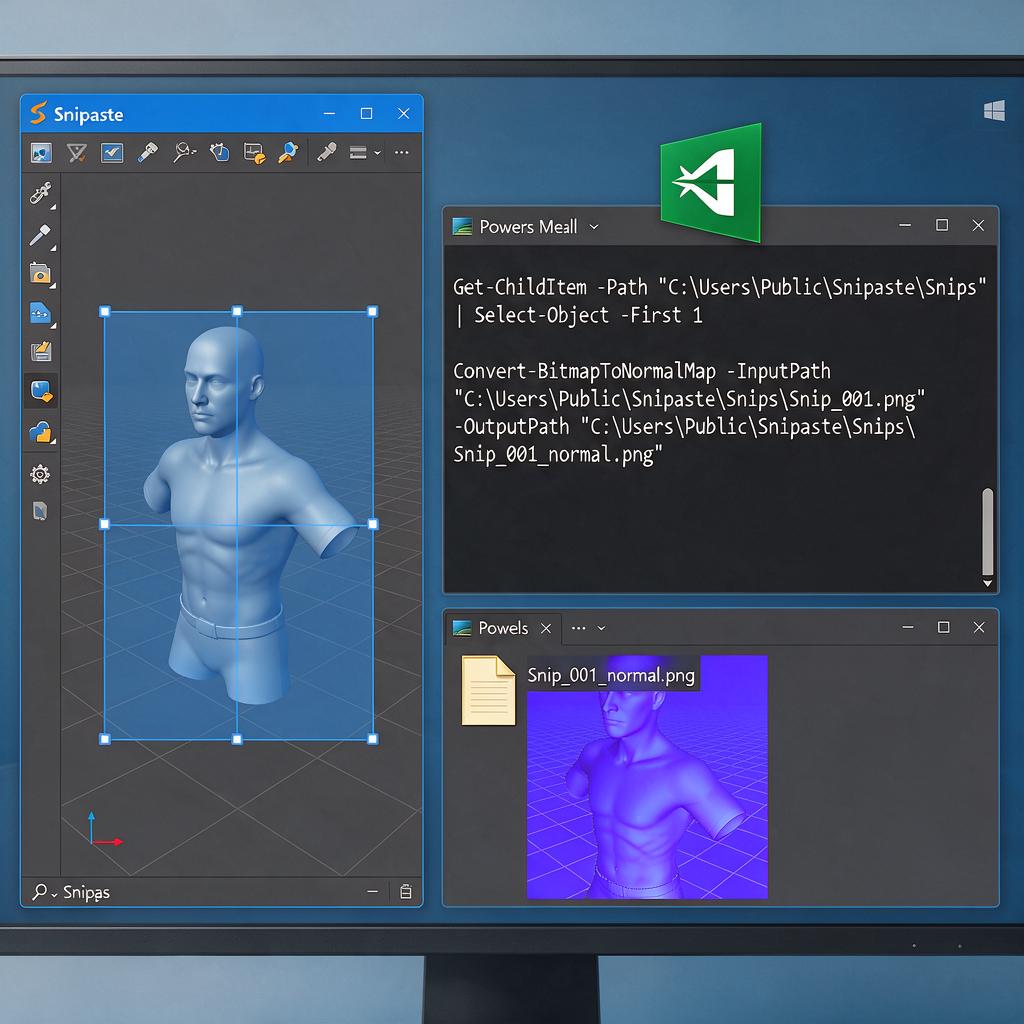Switch to the Powels tab
The height and width of the screenshot is (1024, 1024).
(x=502, y=628)
